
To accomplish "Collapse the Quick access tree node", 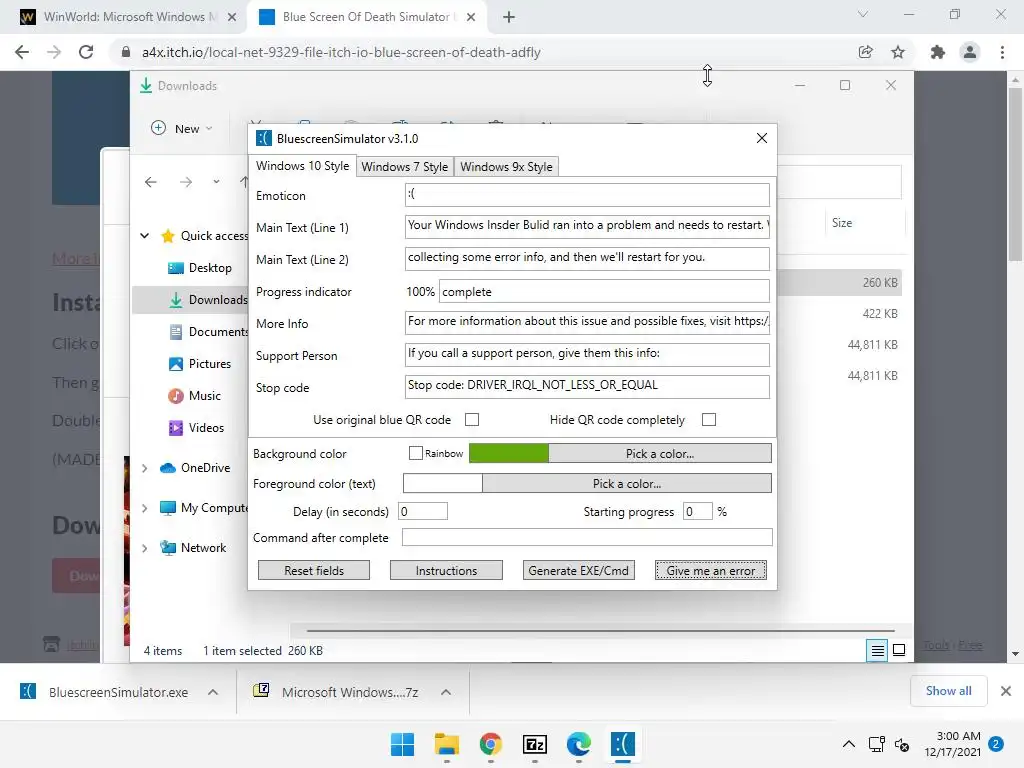I will [145, 236].
